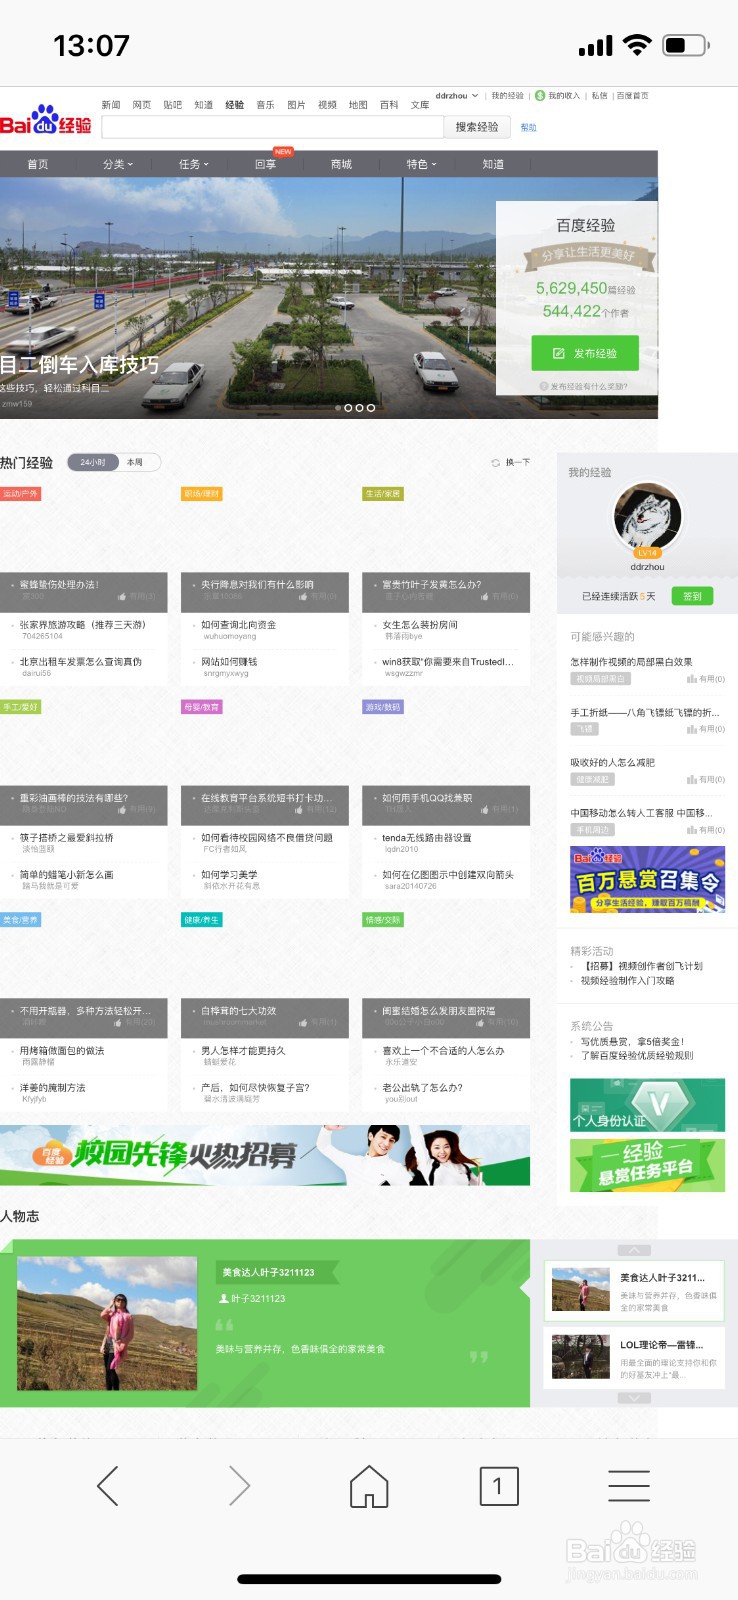738x1600 pixels.
Task: Tap the browser home icon
Action: click(369, 1486)
